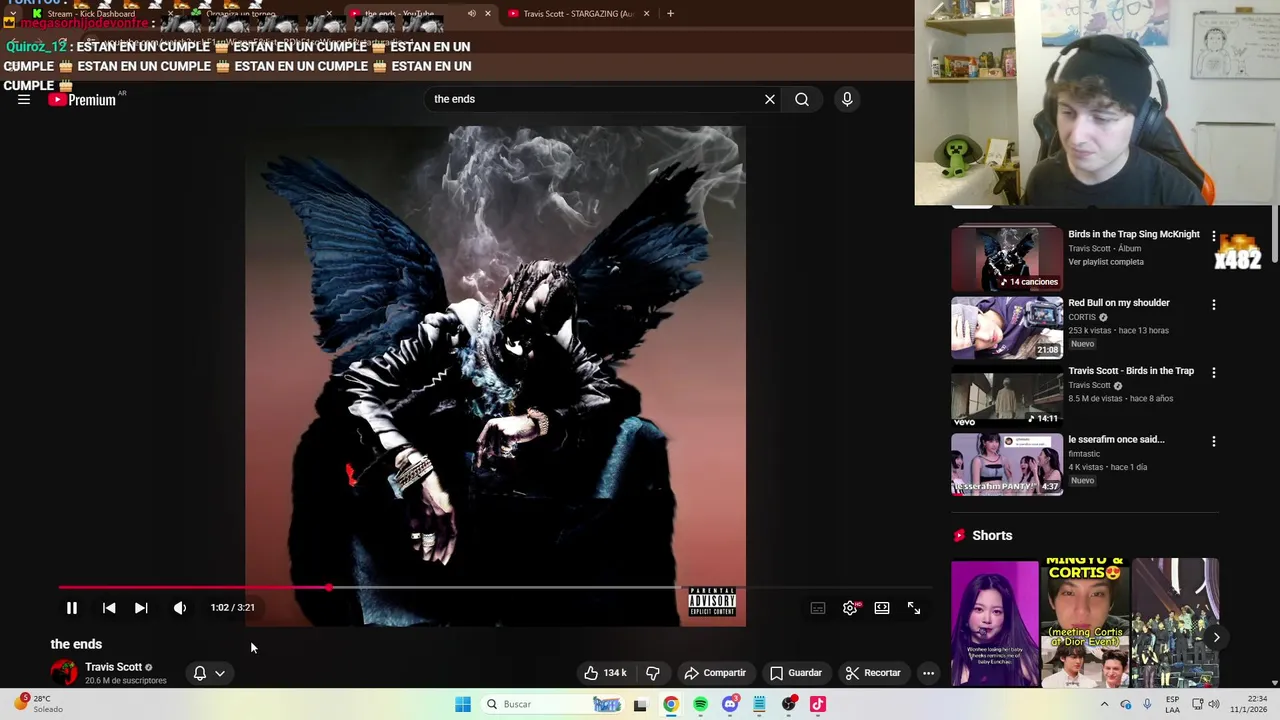Image resolution: width=1280 pixels, height=720 pixels.
Task: Open options for Birds in the Trap Sing McKnight
Action: pos(1214,236)
